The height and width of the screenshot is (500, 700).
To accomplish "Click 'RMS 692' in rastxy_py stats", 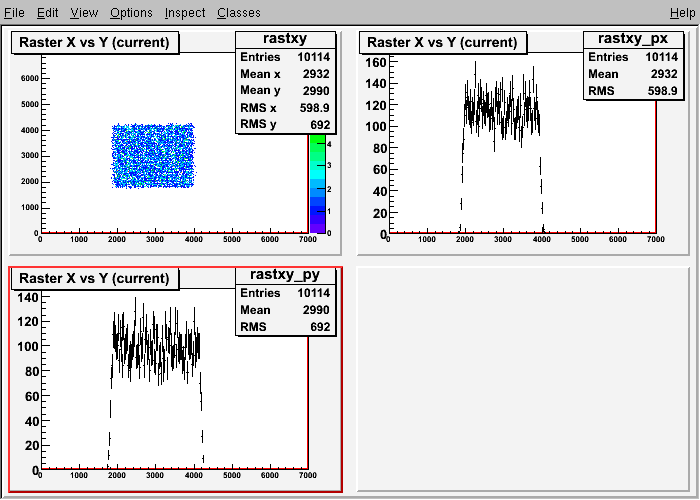I will pos(285,327).
